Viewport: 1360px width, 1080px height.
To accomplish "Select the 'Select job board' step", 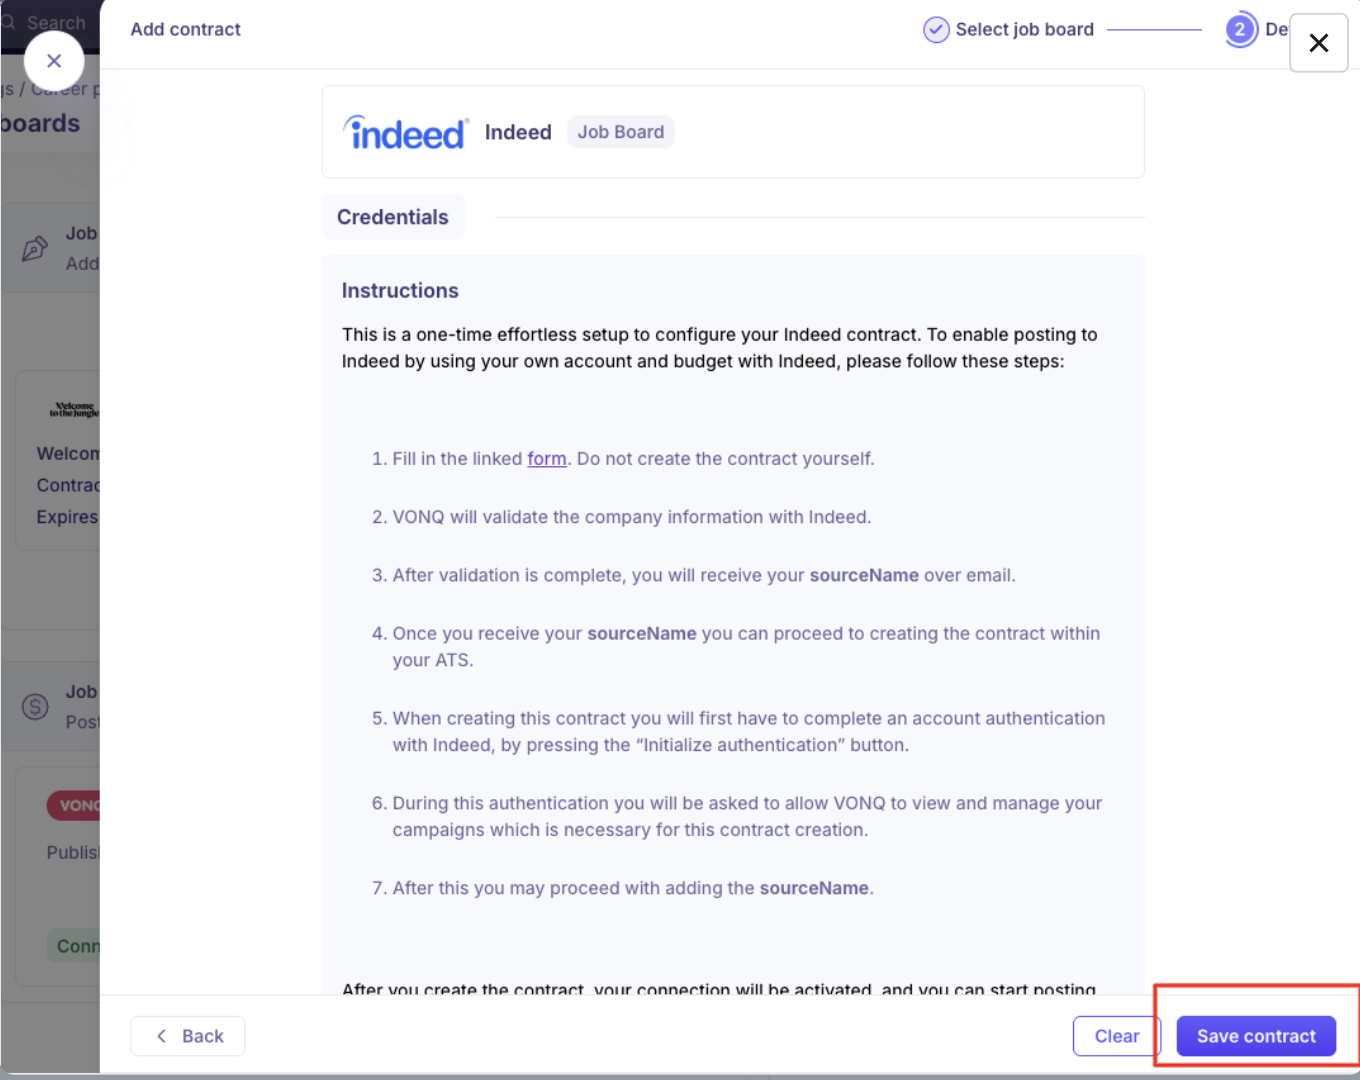I will (x=1024, y=30).
